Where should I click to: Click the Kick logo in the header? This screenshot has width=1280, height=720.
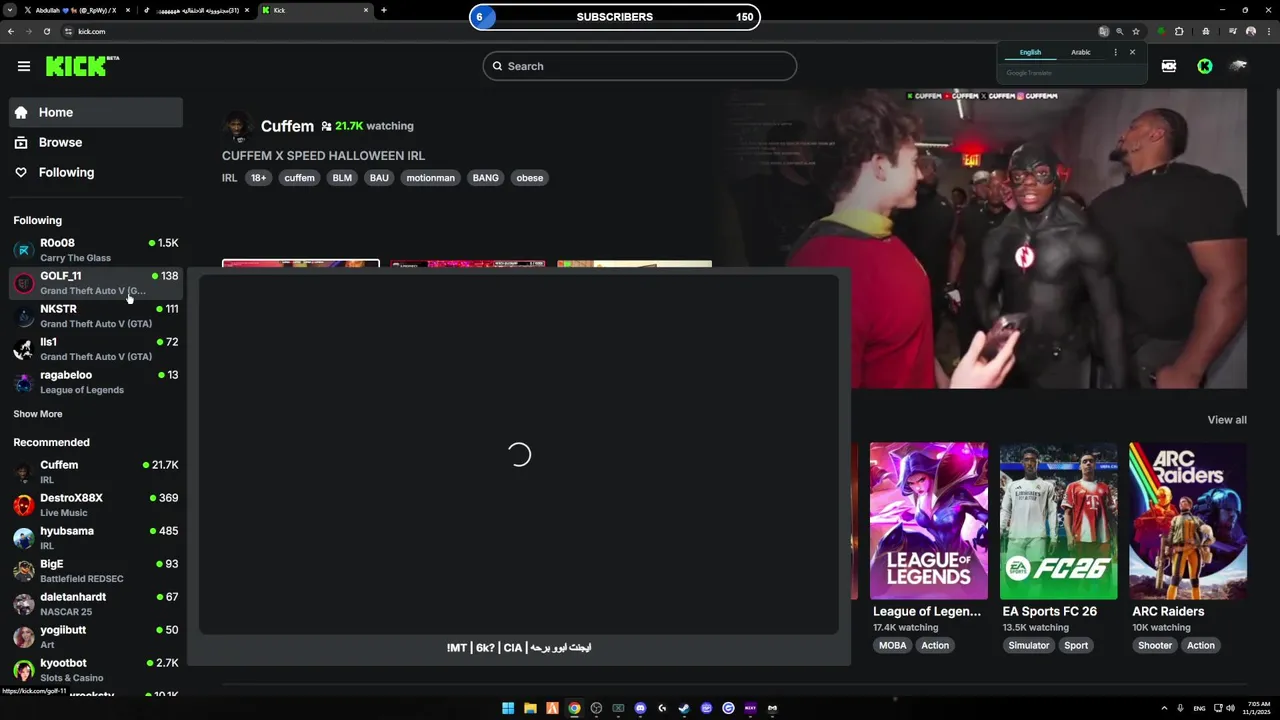click(82, 66)
